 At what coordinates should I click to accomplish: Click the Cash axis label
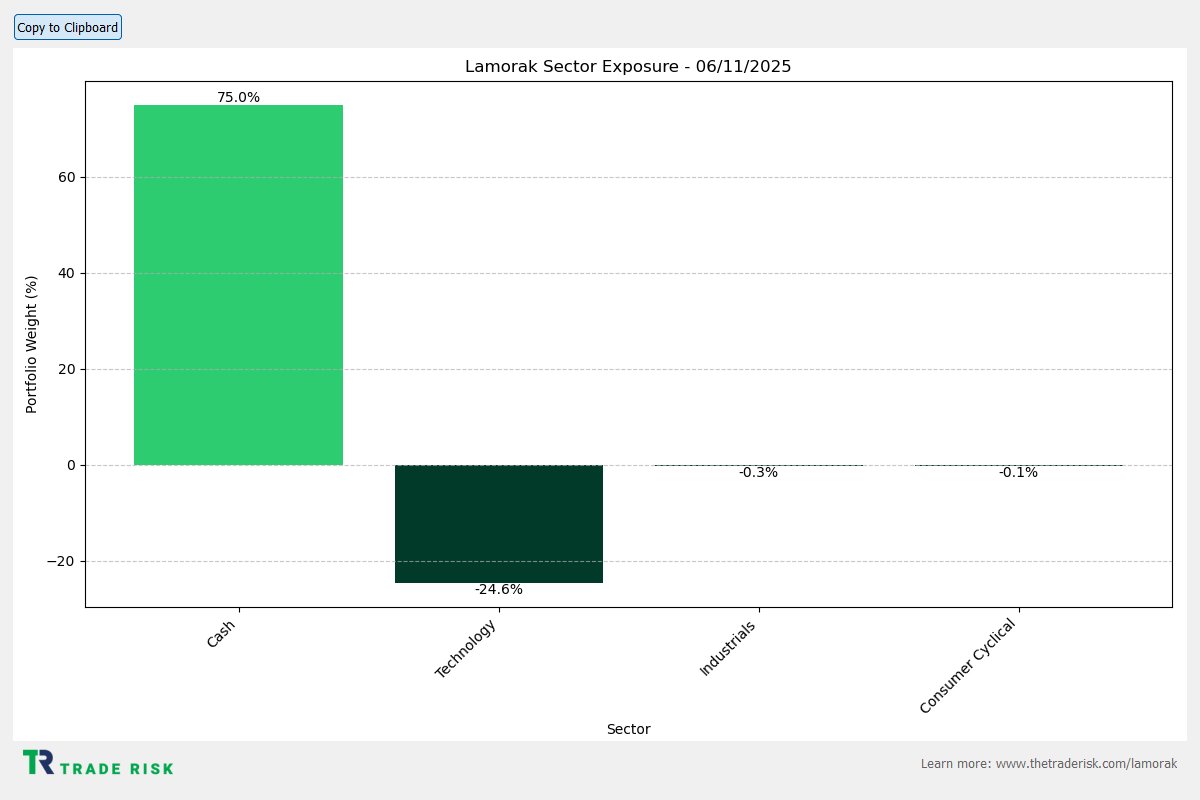click(222, 633)
